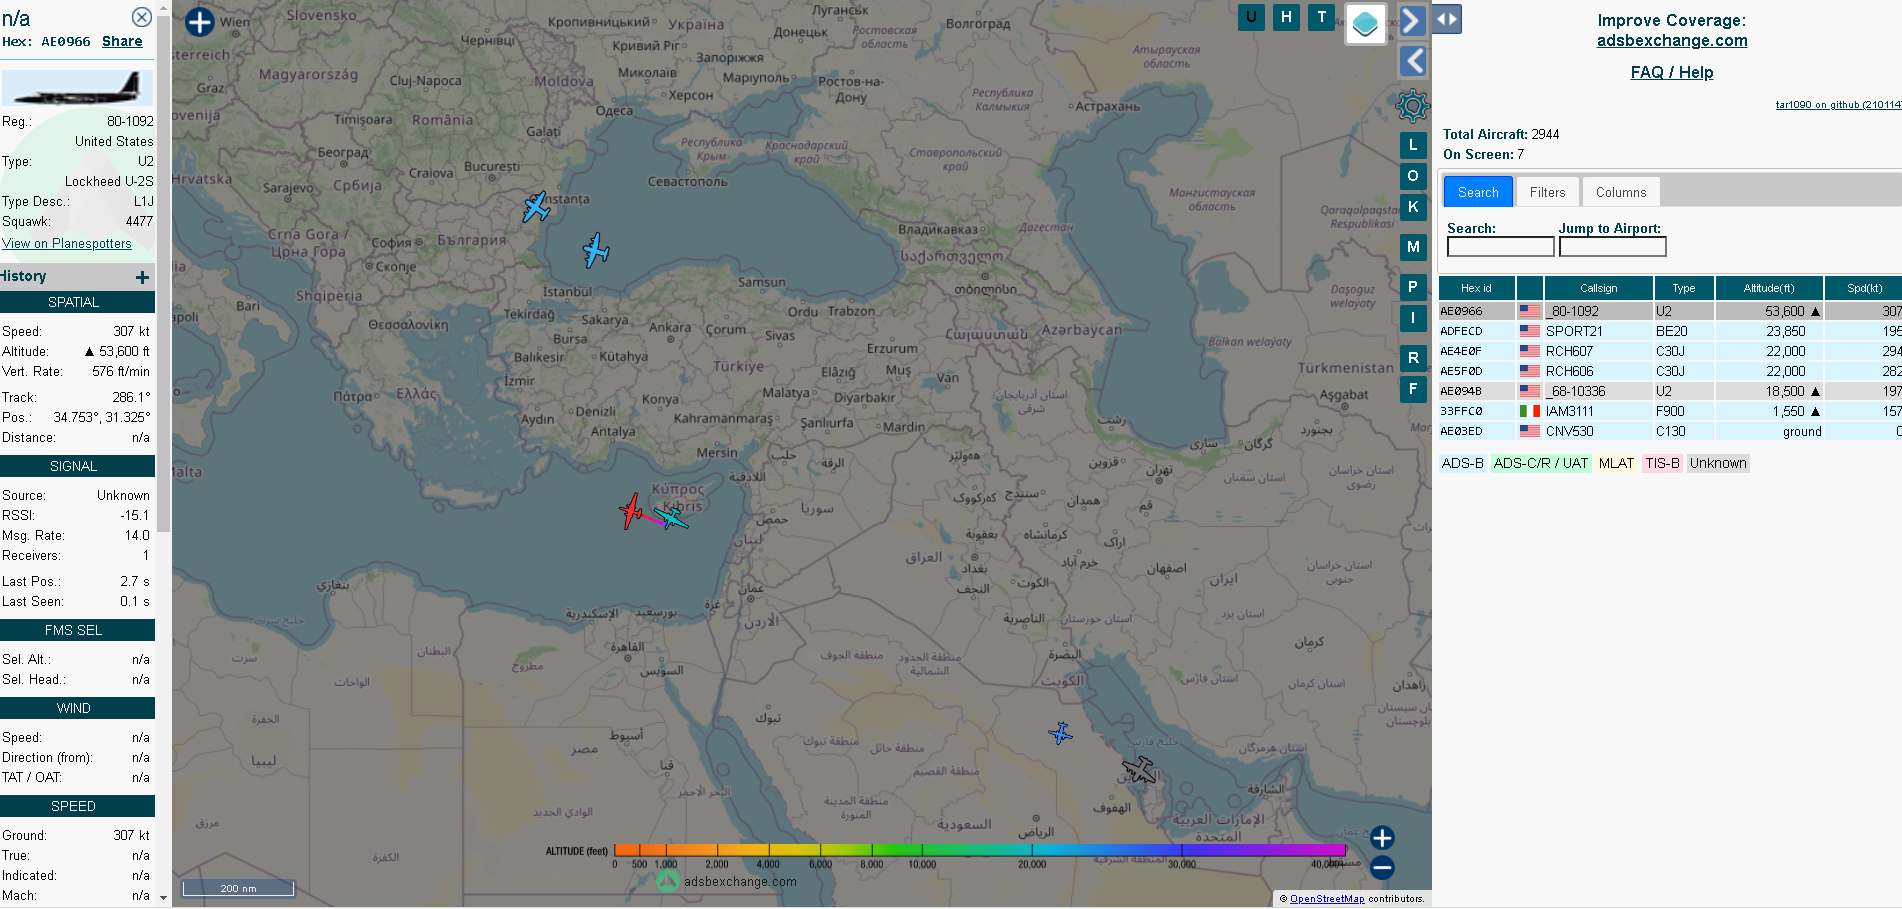
Task: Click the TIS-B legend label
Action: pos(1662,463)
